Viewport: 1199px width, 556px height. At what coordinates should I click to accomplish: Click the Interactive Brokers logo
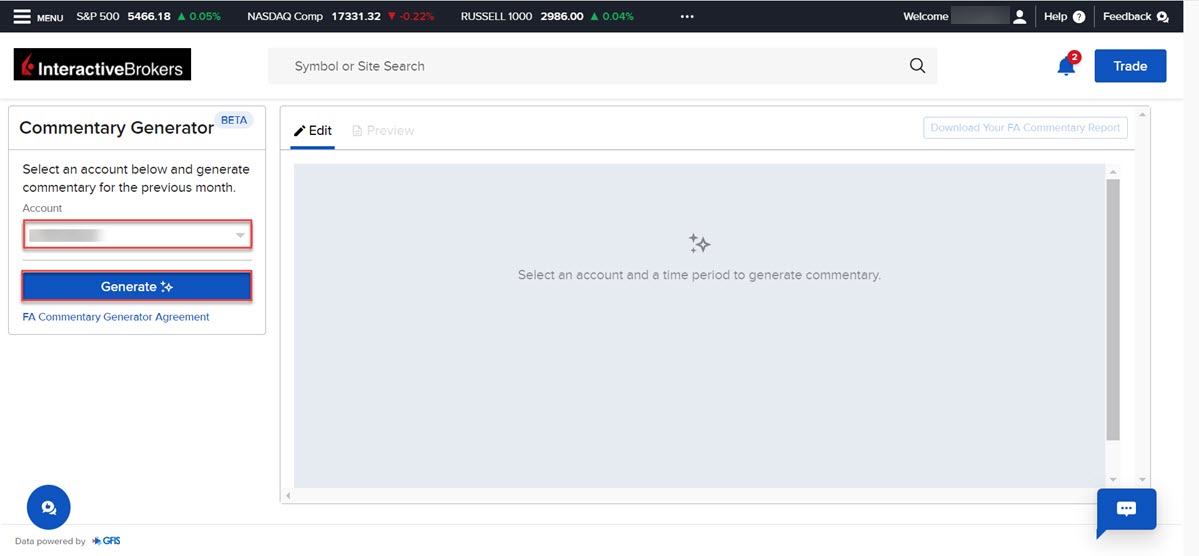102,65
